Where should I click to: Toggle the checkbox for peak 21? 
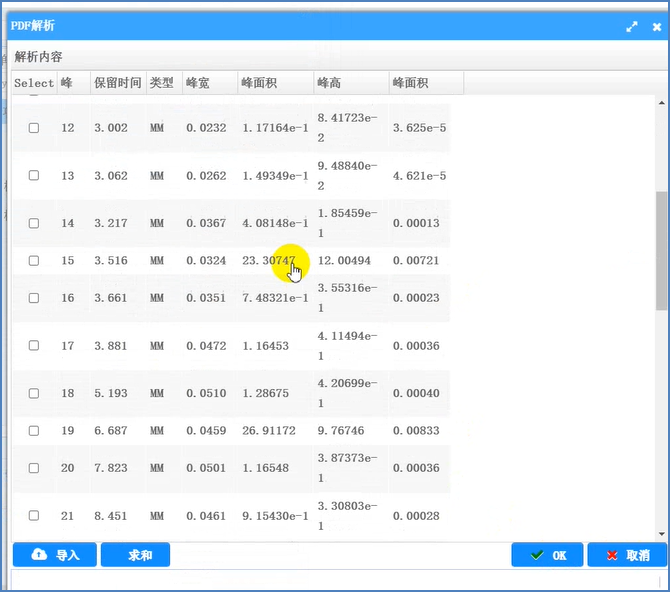click(34, 515)
